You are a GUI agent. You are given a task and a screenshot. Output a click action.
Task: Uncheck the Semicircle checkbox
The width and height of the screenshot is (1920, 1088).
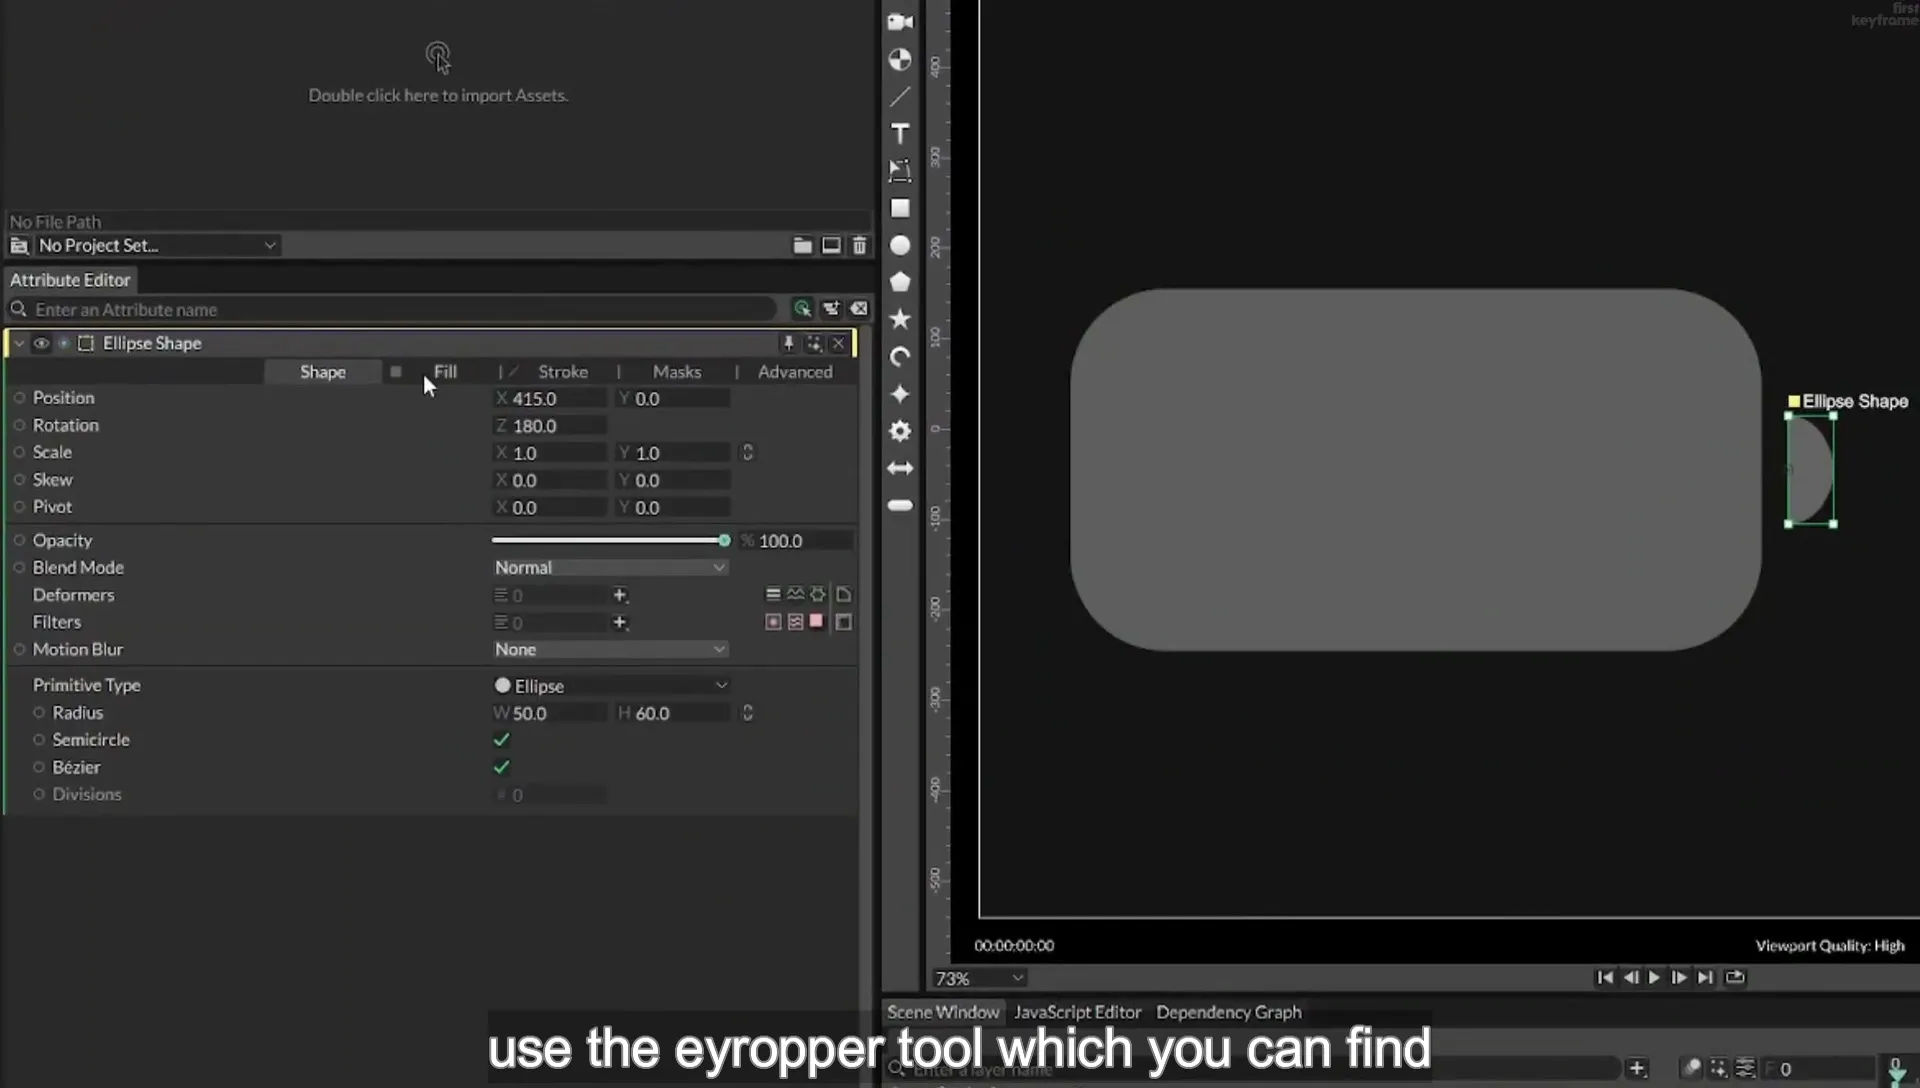tap(502, 740)
